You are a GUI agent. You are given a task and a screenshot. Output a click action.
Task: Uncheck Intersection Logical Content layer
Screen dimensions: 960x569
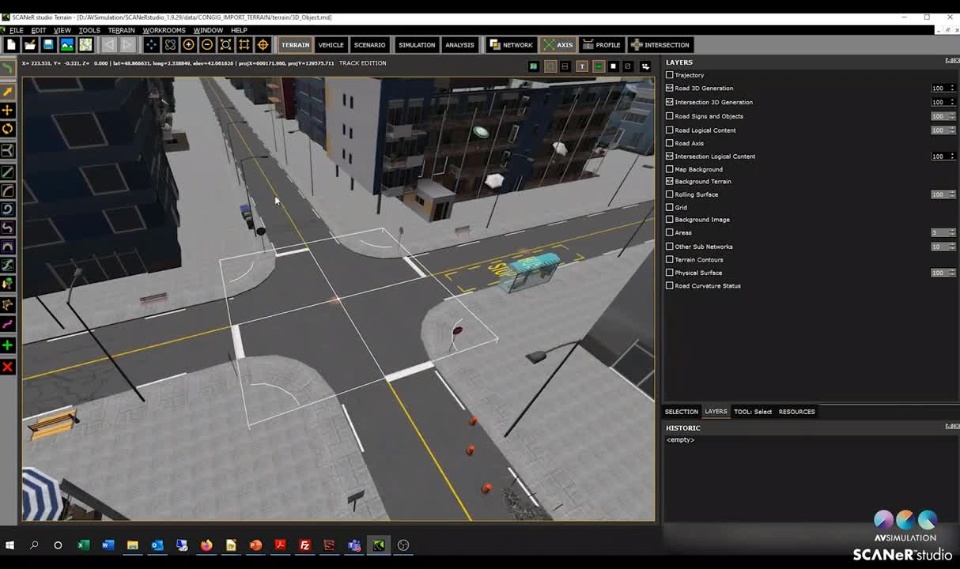pos(669,156)
